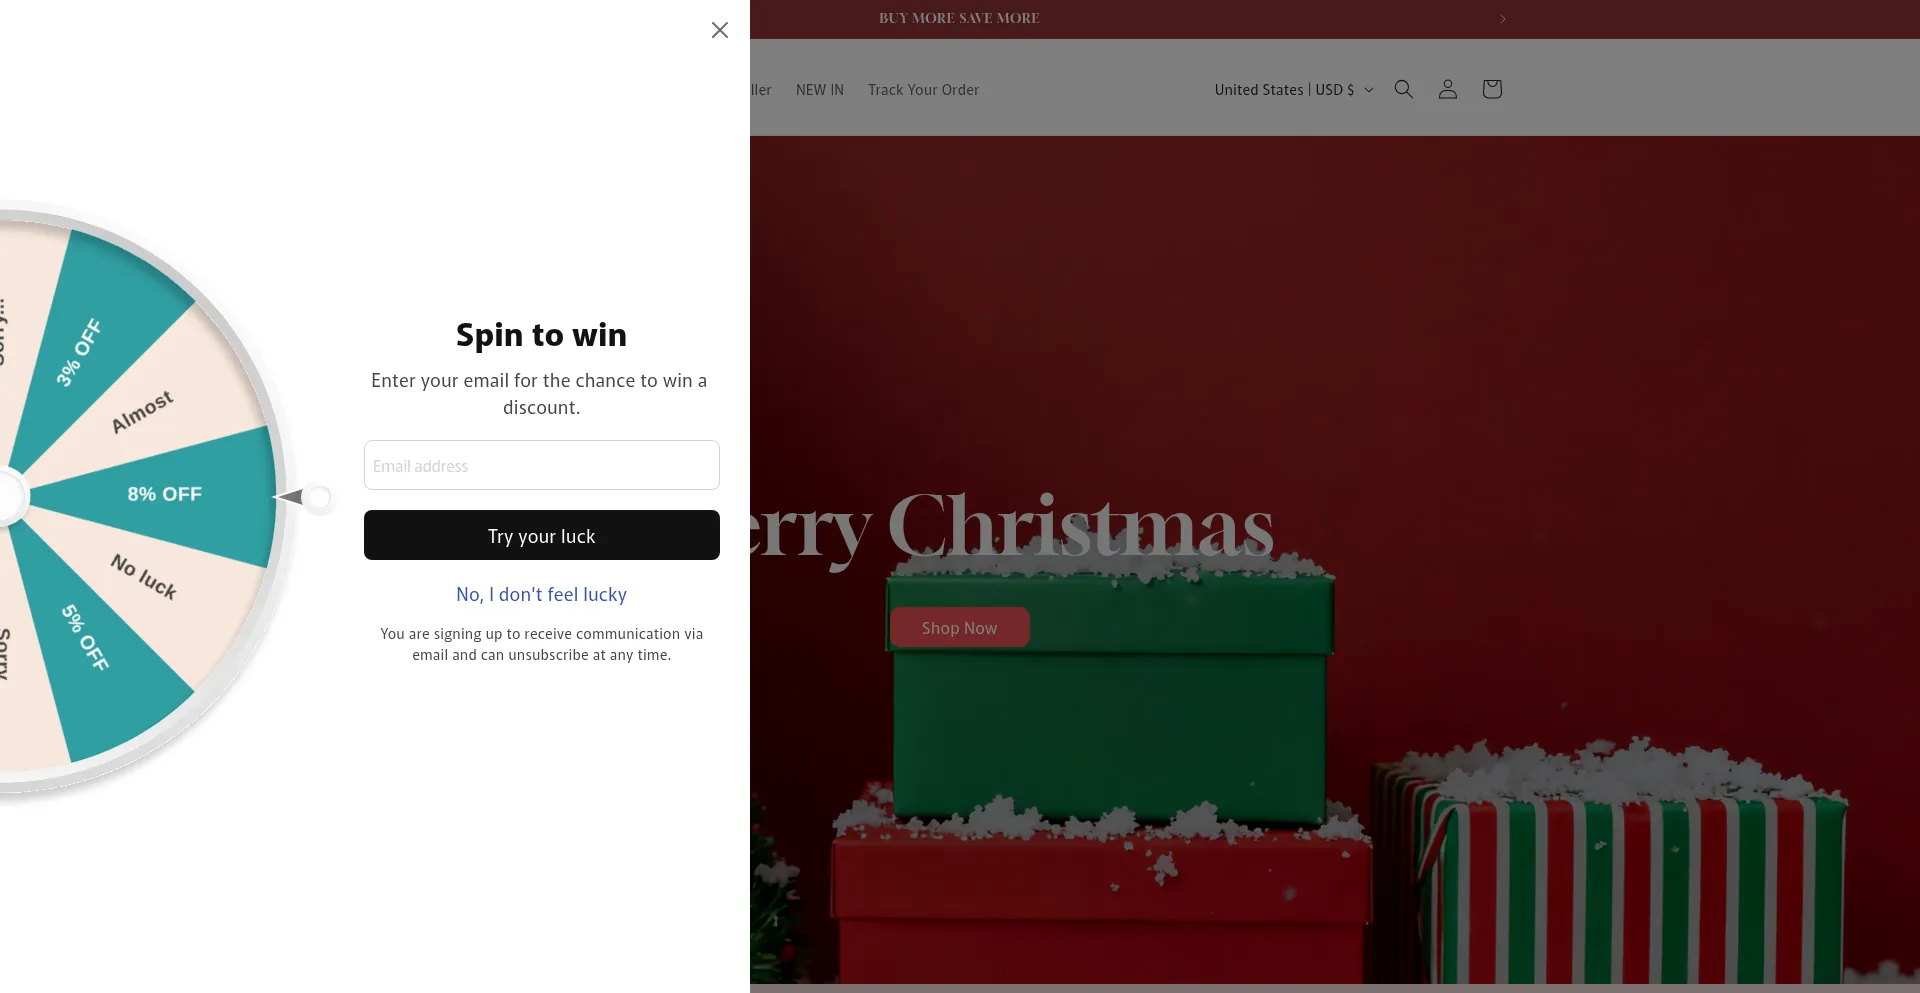The height and width of the screenshot is (993, 1920).
Task: Click BUY MORE SAVE MORE announcement
Action: (959, 19)
